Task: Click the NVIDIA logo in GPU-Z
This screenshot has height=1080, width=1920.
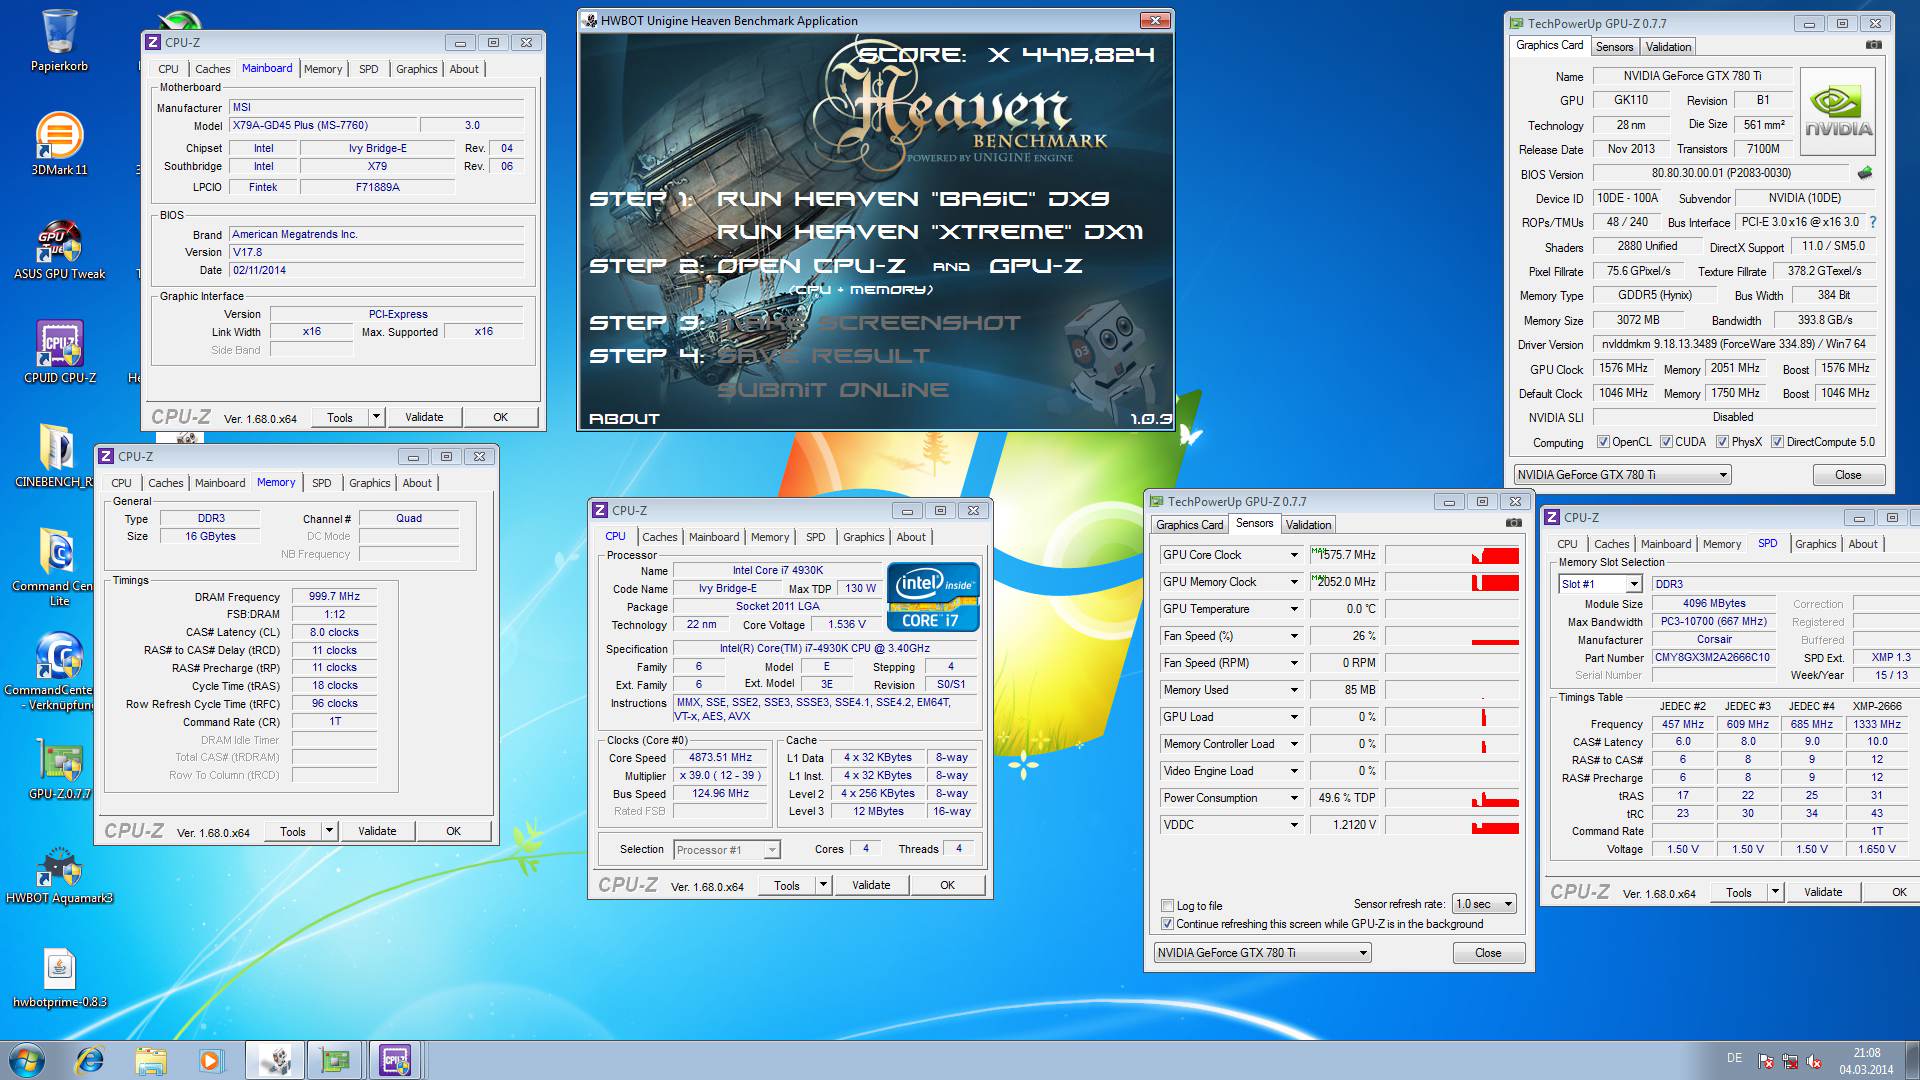Action: (1838, 111)
